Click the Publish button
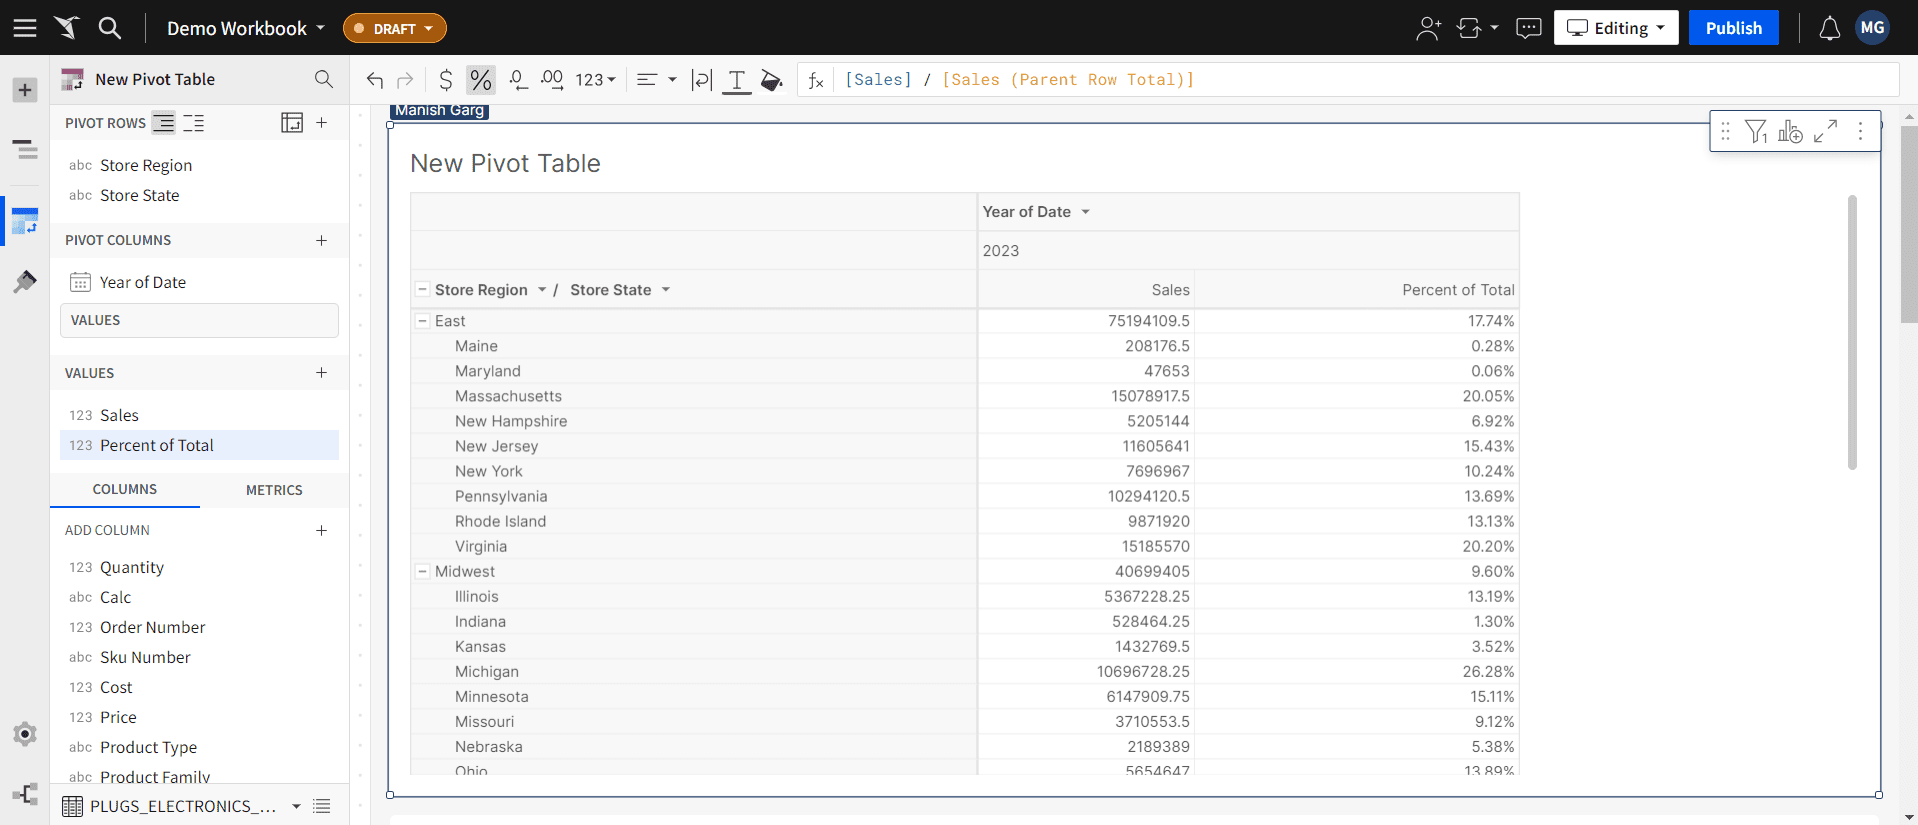 [1733, 28]
